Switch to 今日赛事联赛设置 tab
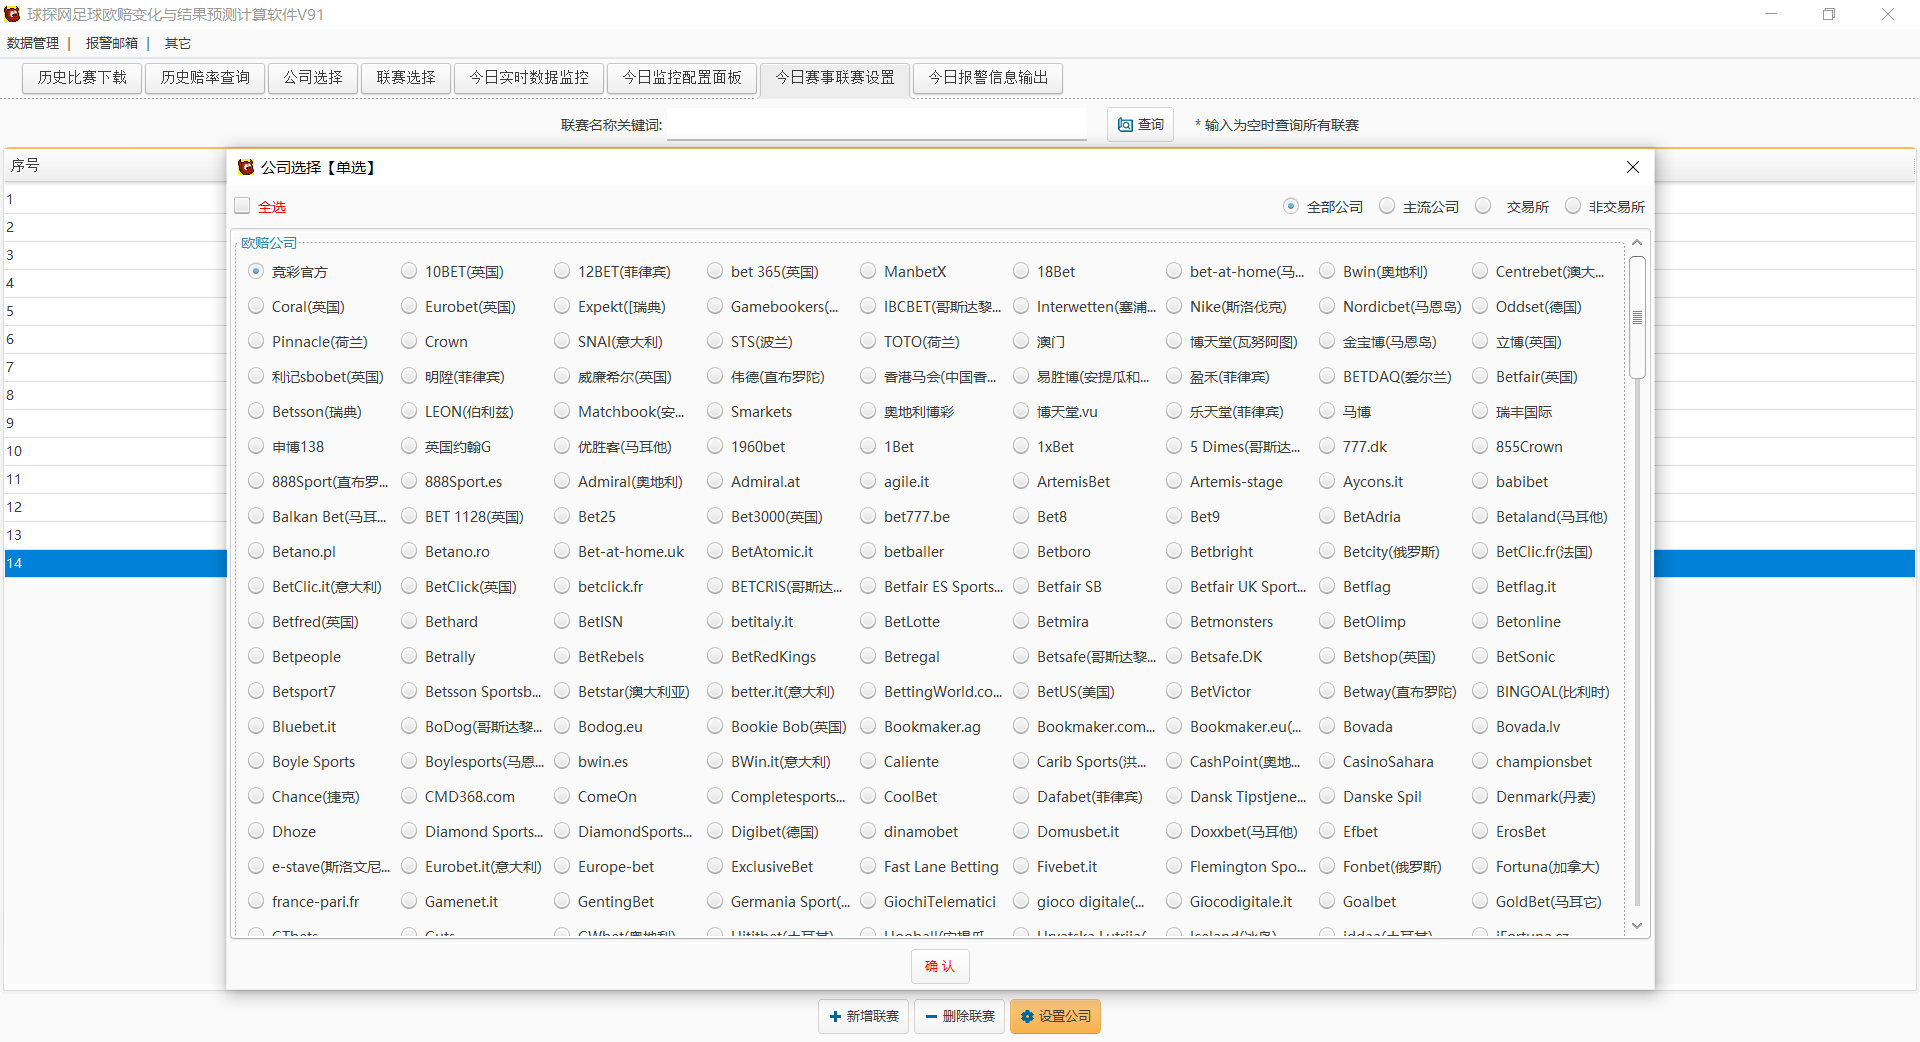This screenshot has width=1920, height=1042. click(x=835, y=78)
